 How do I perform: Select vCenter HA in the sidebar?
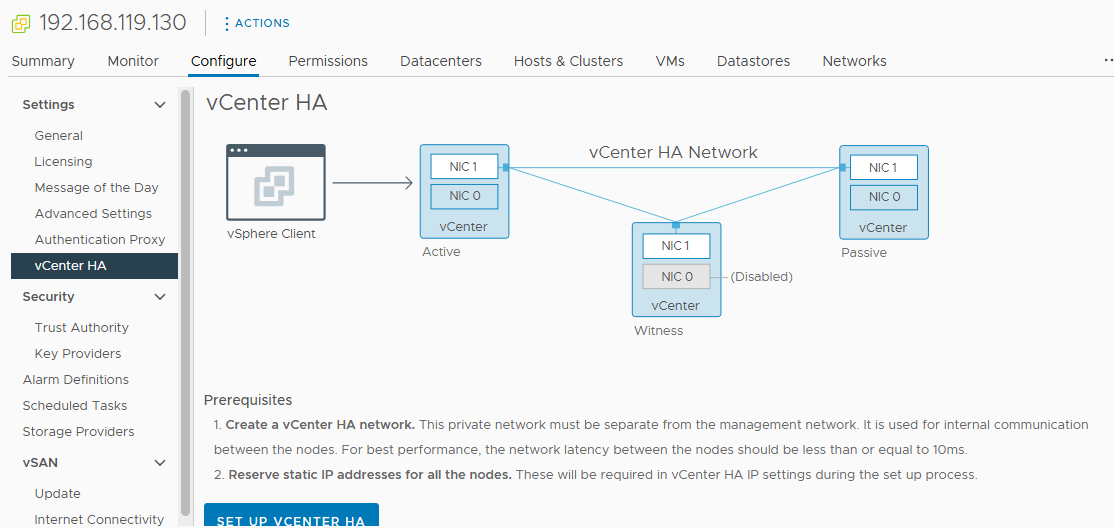click(94, 266)
